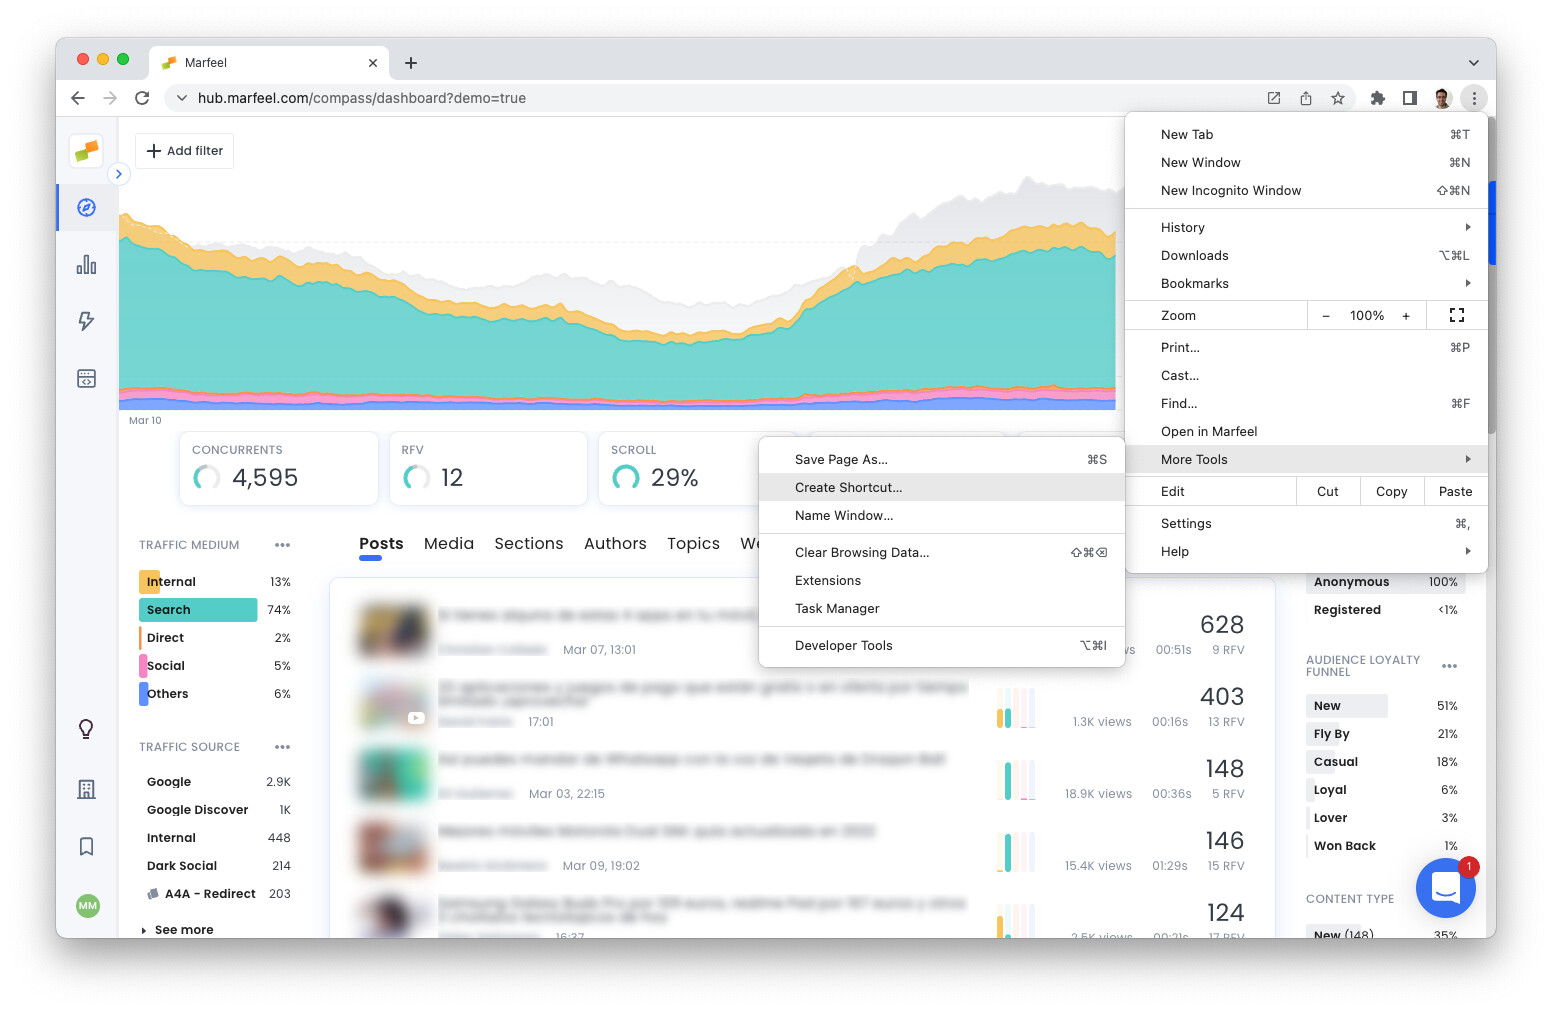Image resolution: width=1552 pixels, height=1012 pixels.
Task: Open the Compass dashboard from the sidebar
Action: tap(86, 207)
